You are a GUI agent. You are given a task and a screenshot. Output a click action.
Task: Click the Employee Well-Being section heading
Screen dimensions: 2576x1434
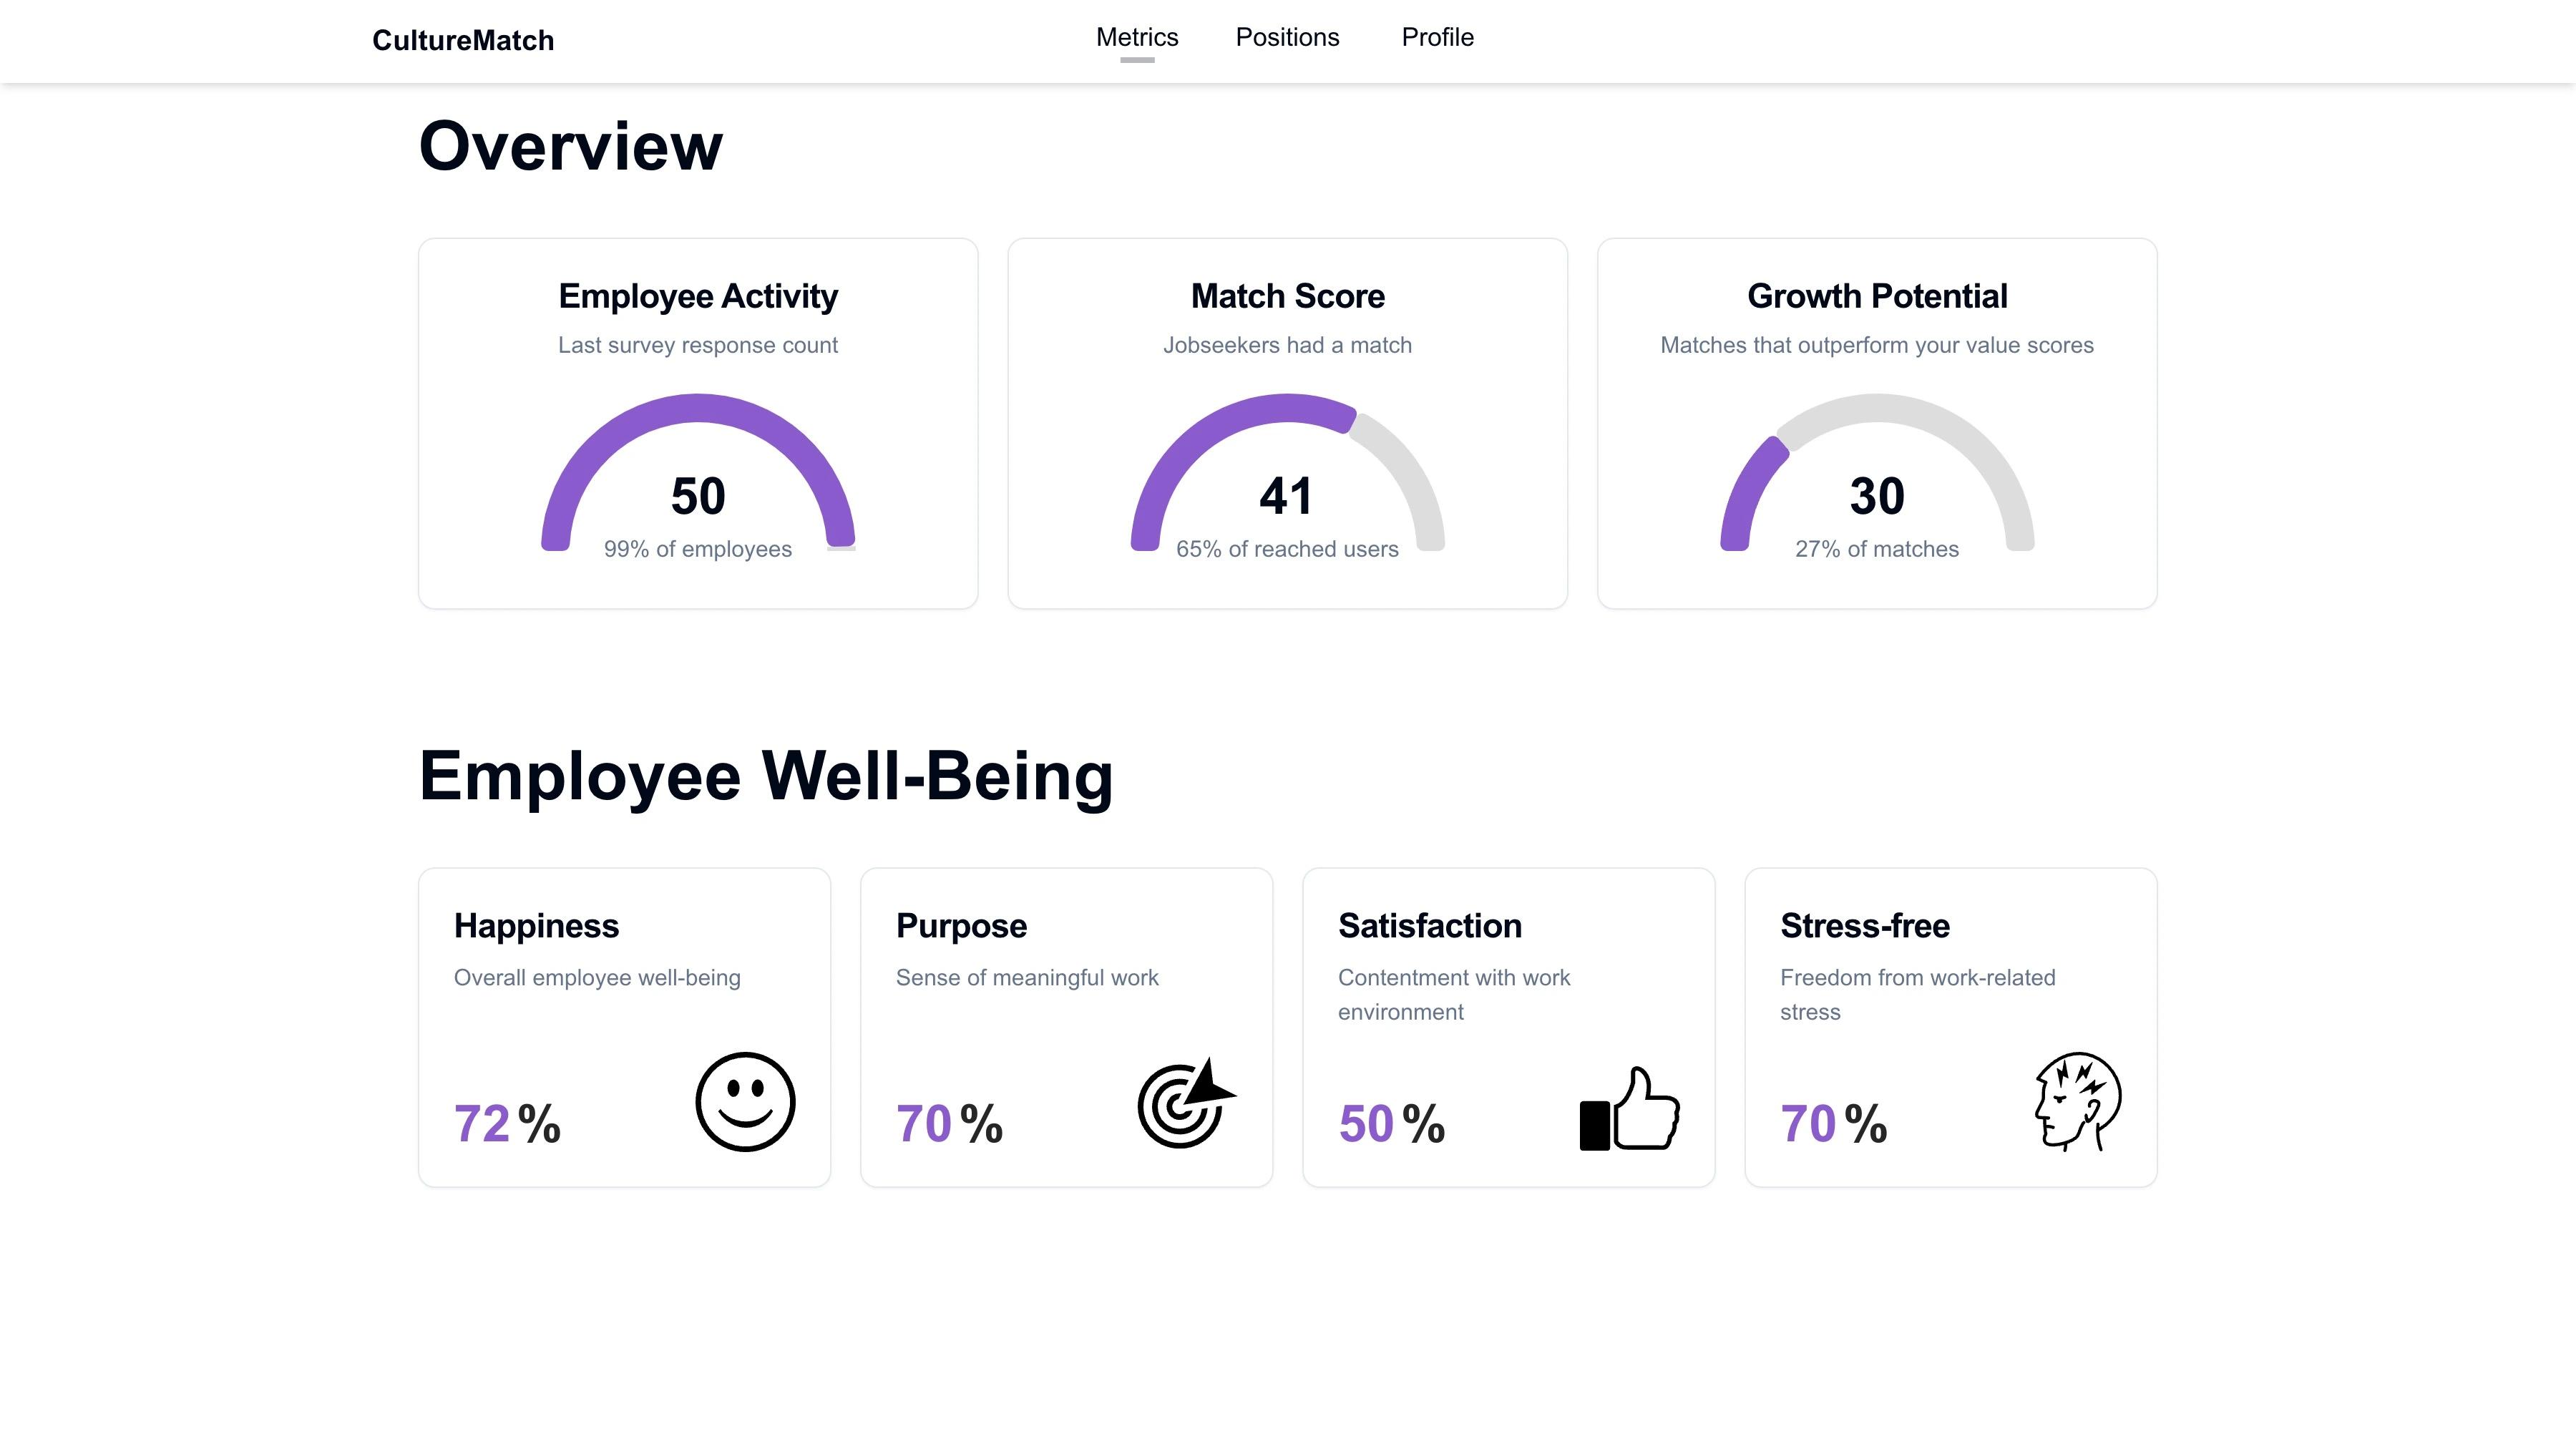coord(765,776)
